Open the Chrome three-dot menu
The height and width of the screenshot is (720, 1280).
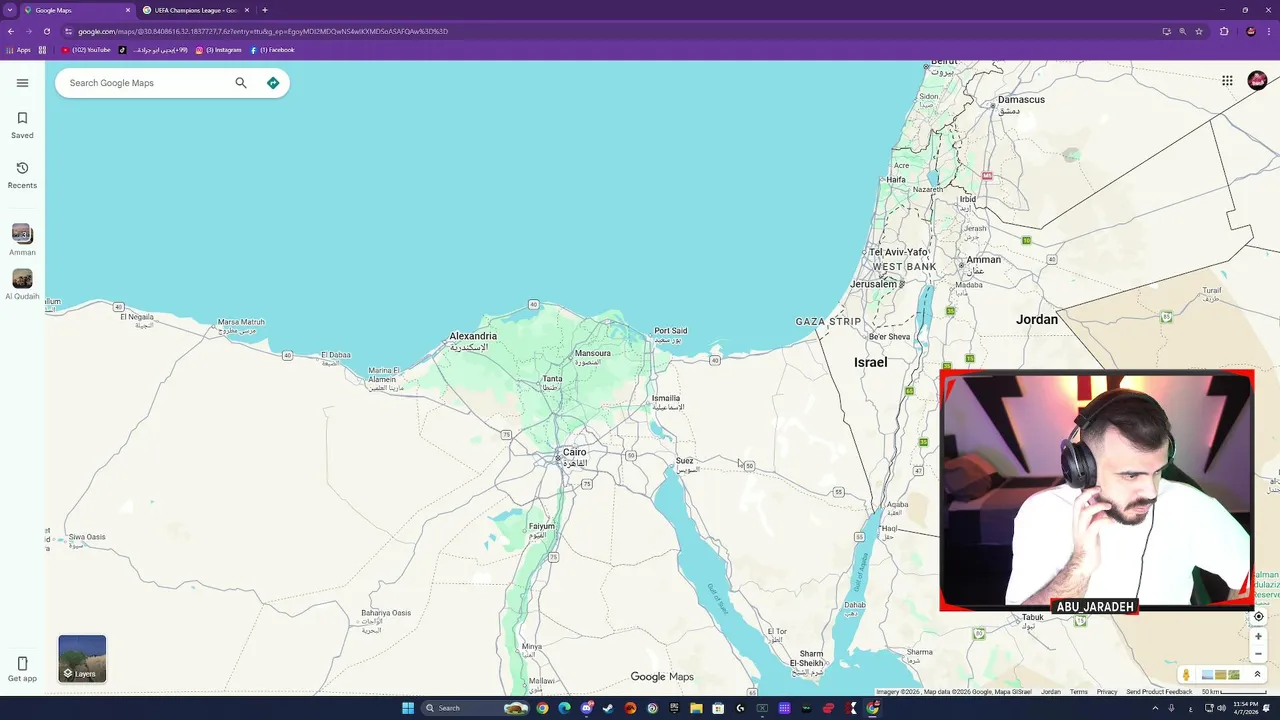click(x=1270, y=31)
